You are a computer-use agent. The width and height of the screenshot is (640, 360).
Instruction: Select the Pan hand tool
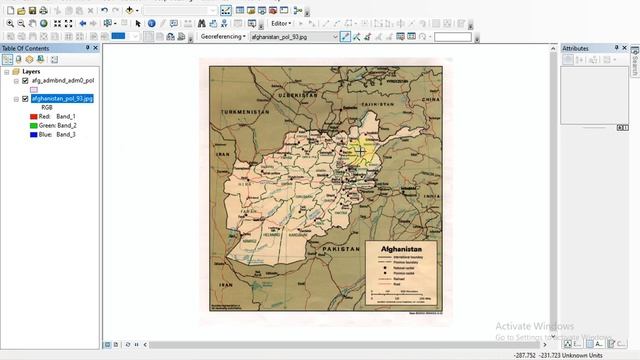coord(32,24)
